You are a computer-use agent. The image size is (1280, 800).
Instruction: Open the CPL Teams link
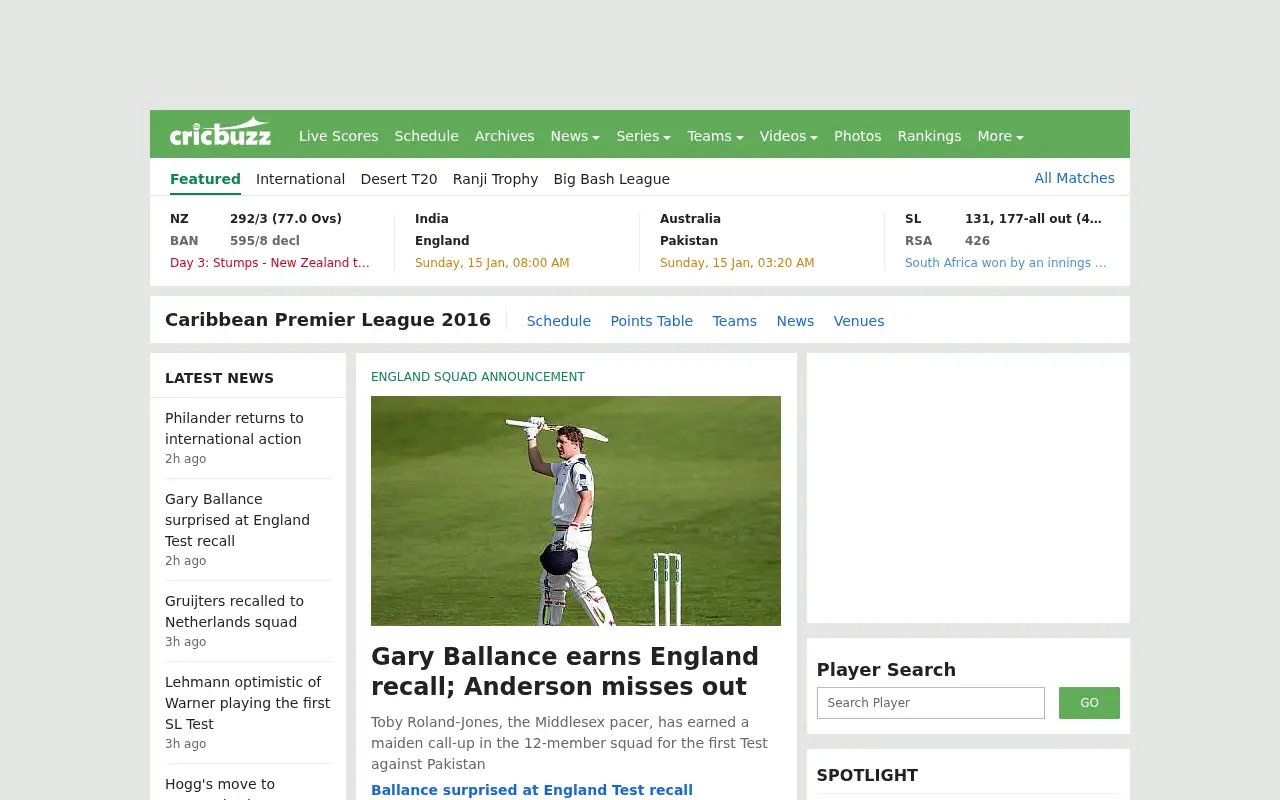pos(734,321)
